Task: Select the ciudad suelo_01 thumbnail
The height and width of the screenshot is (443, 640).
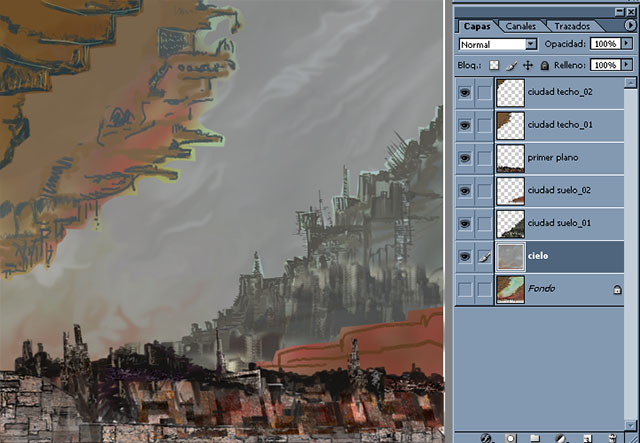Action: 510,224
